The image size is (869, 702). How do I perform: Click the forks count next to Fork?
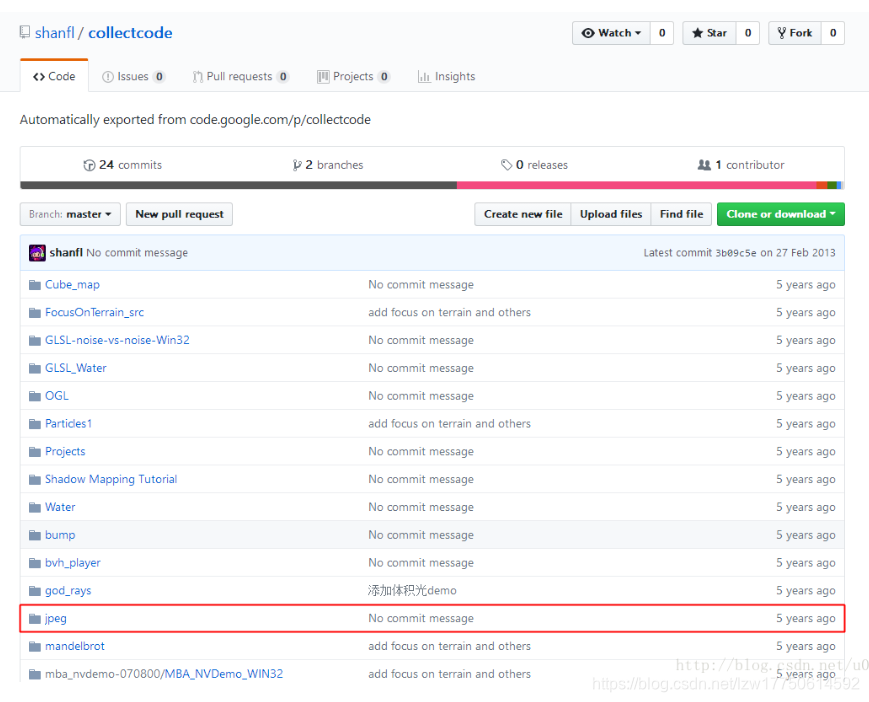[832, 33]
